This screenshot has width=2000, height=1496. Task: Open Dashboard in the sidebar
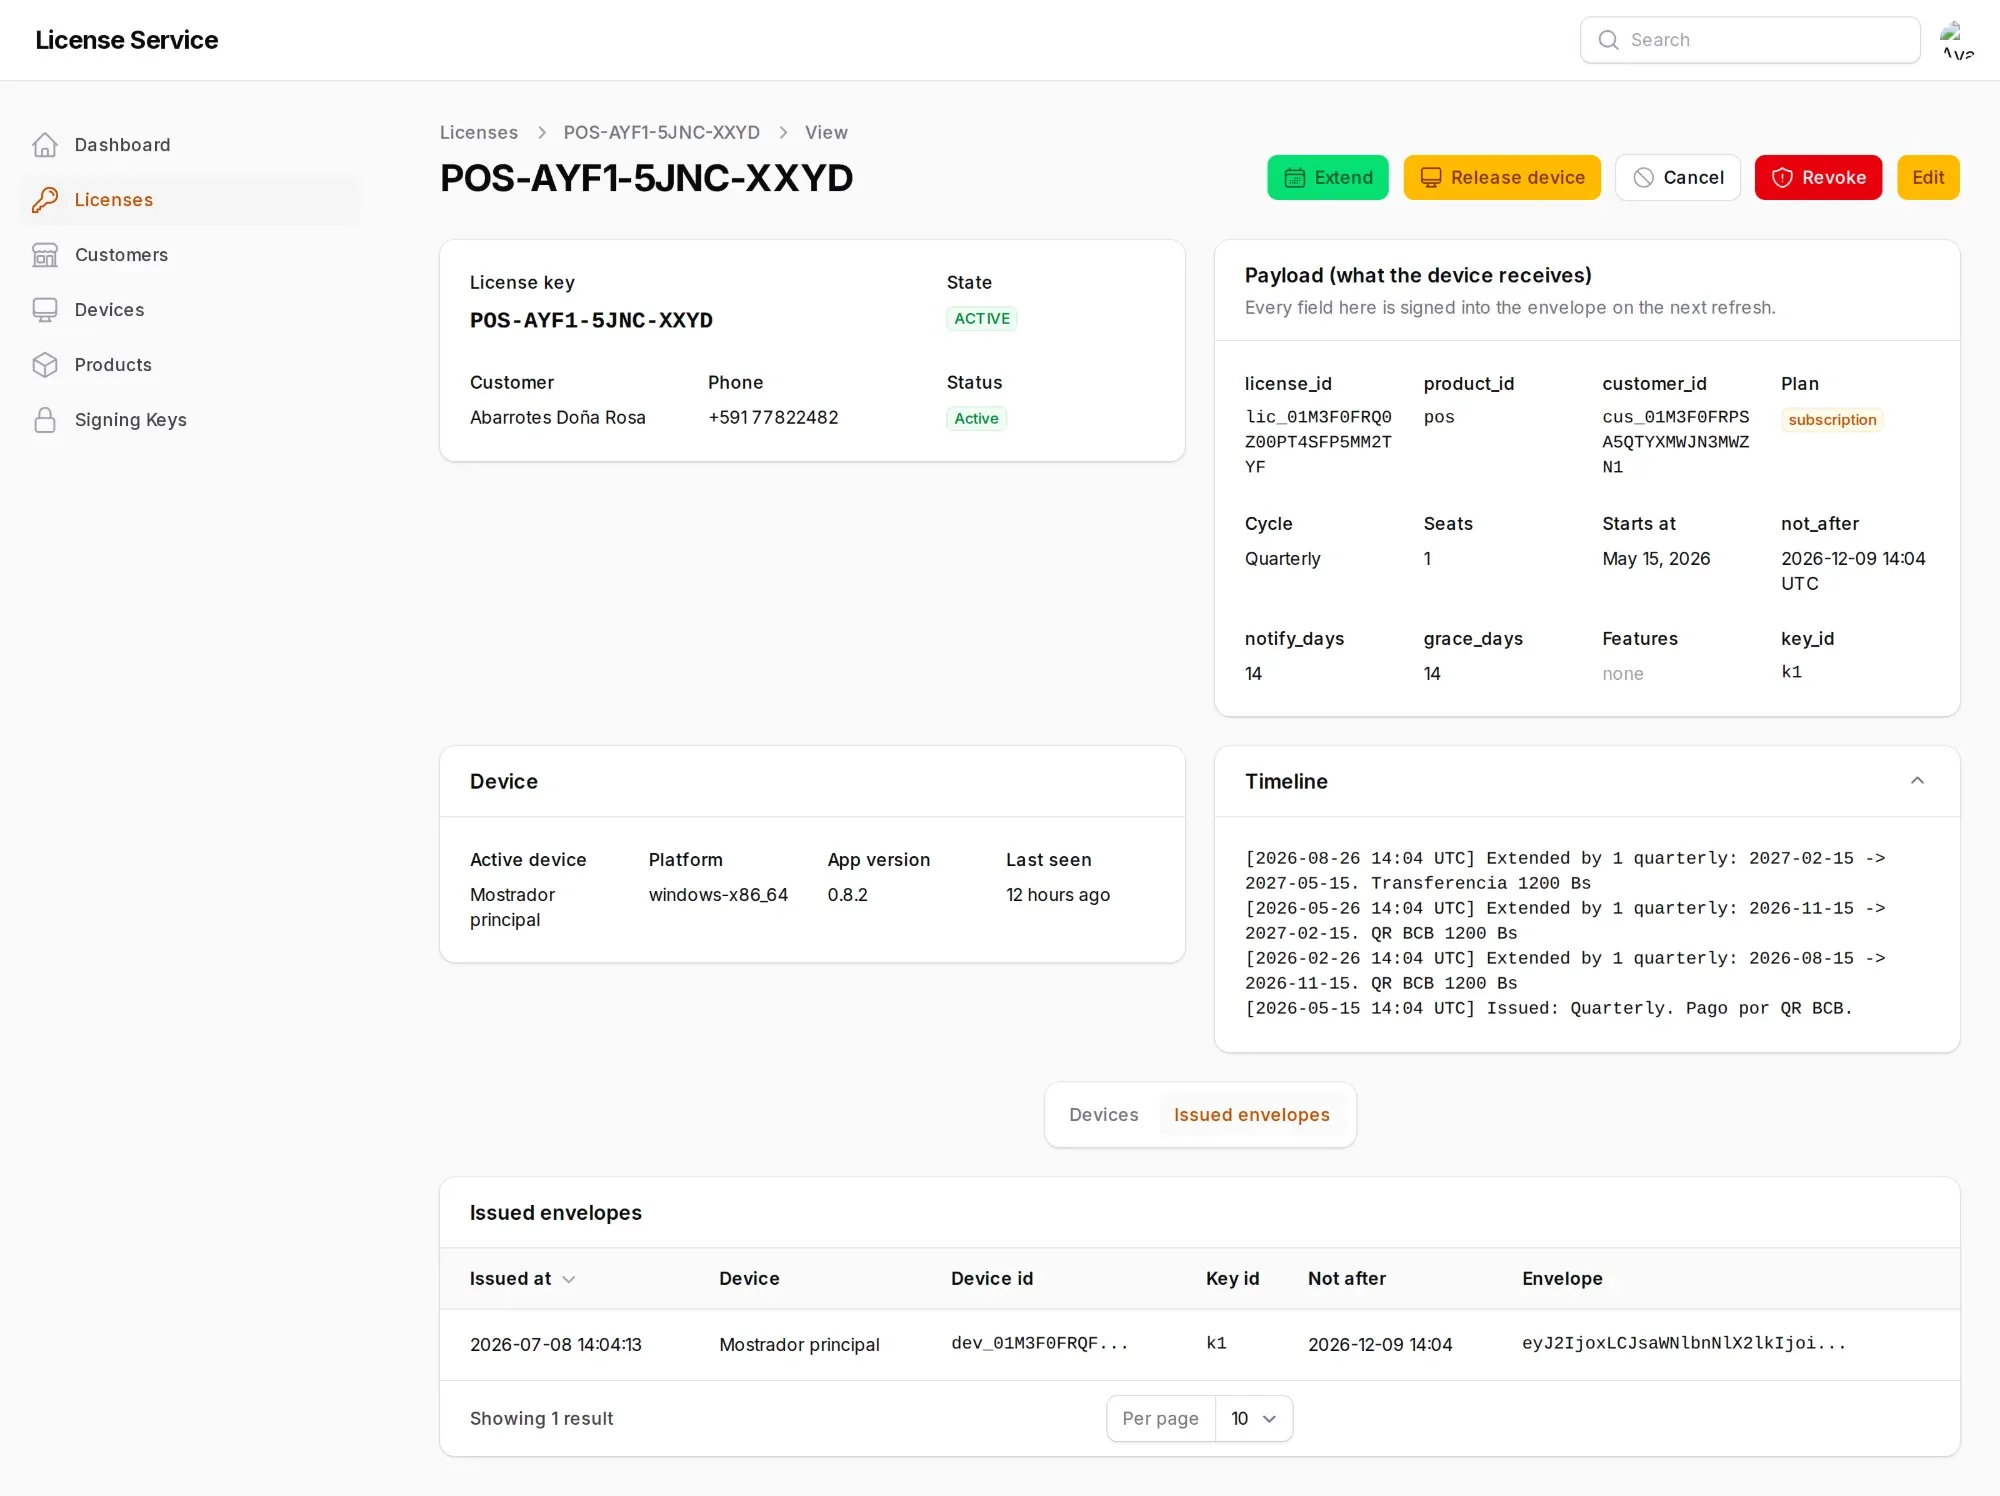pyautogui.click(x=190, y=145)
